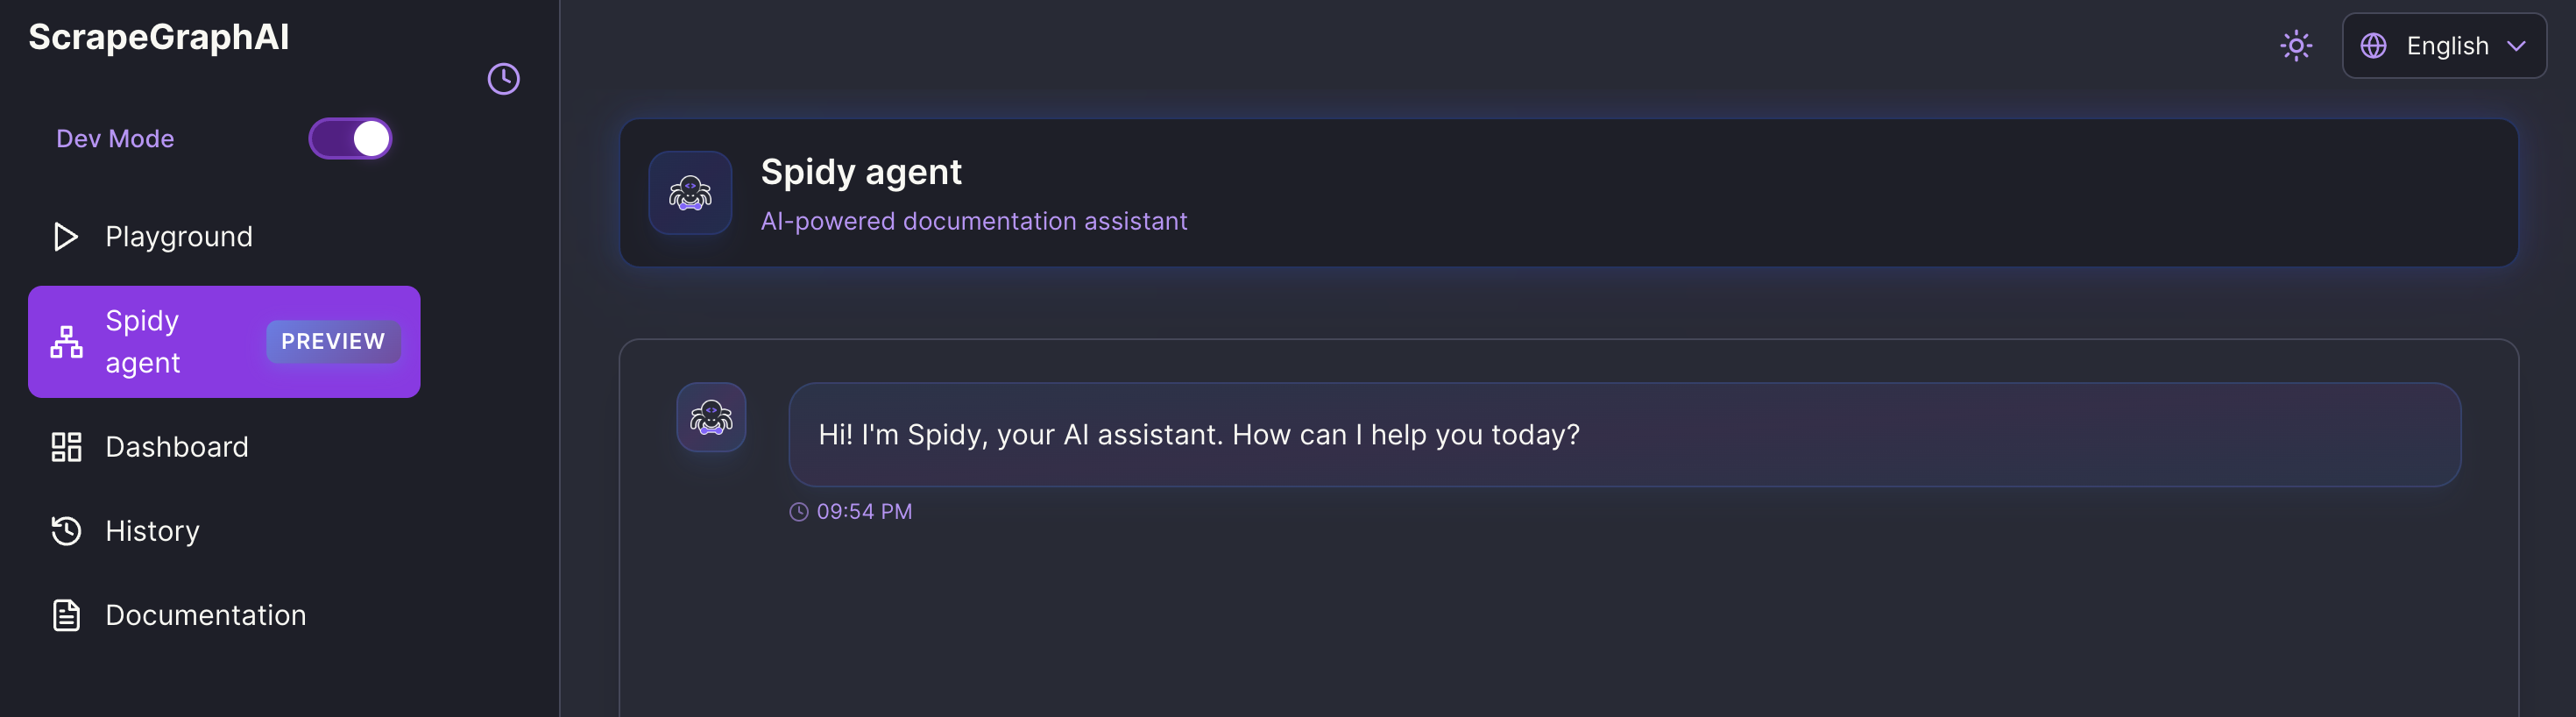Select the Spidy agent sidebar entry
The width and height of the screenshot is (2576, 717).
point(224,342)
